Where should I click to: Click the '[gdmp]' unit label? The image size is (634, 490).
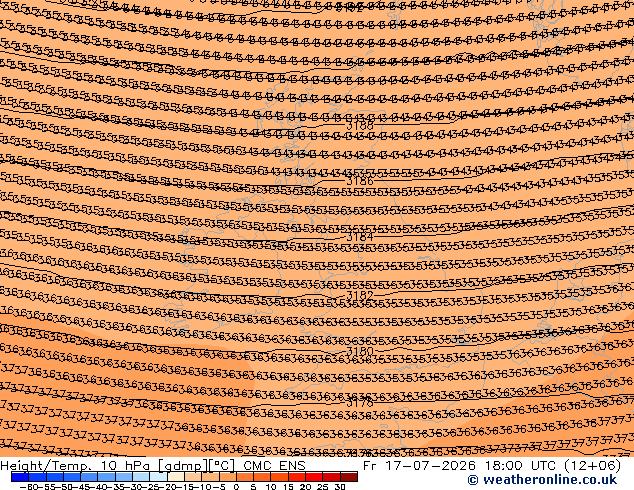[x=182, y=466]
